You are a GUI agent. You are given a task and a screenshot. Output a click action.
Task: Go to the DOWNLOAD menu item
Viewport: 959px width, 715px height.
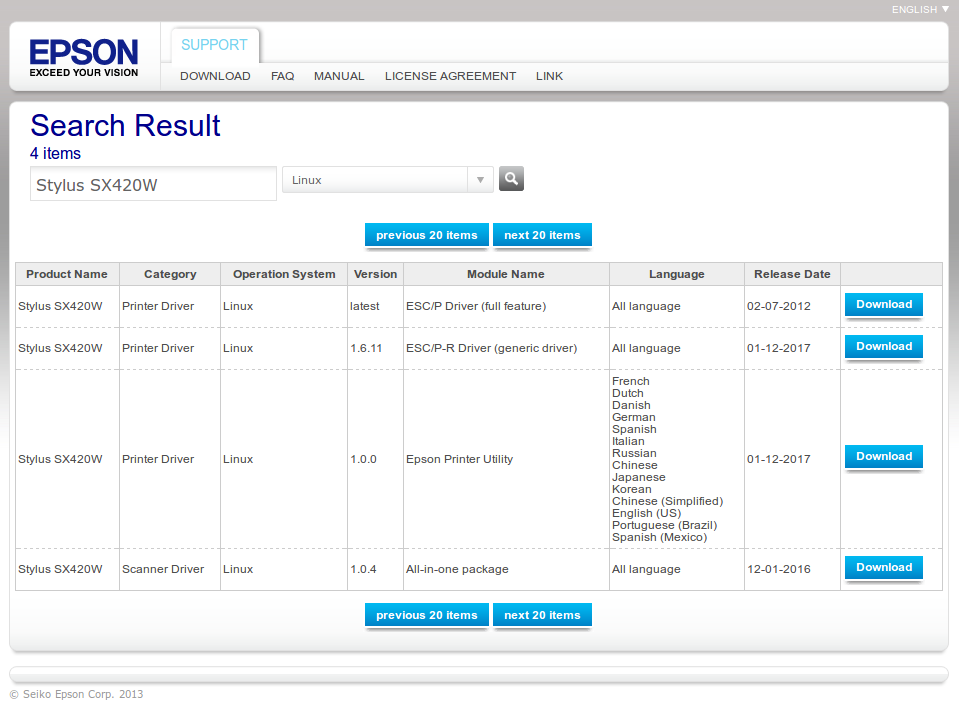215,76
